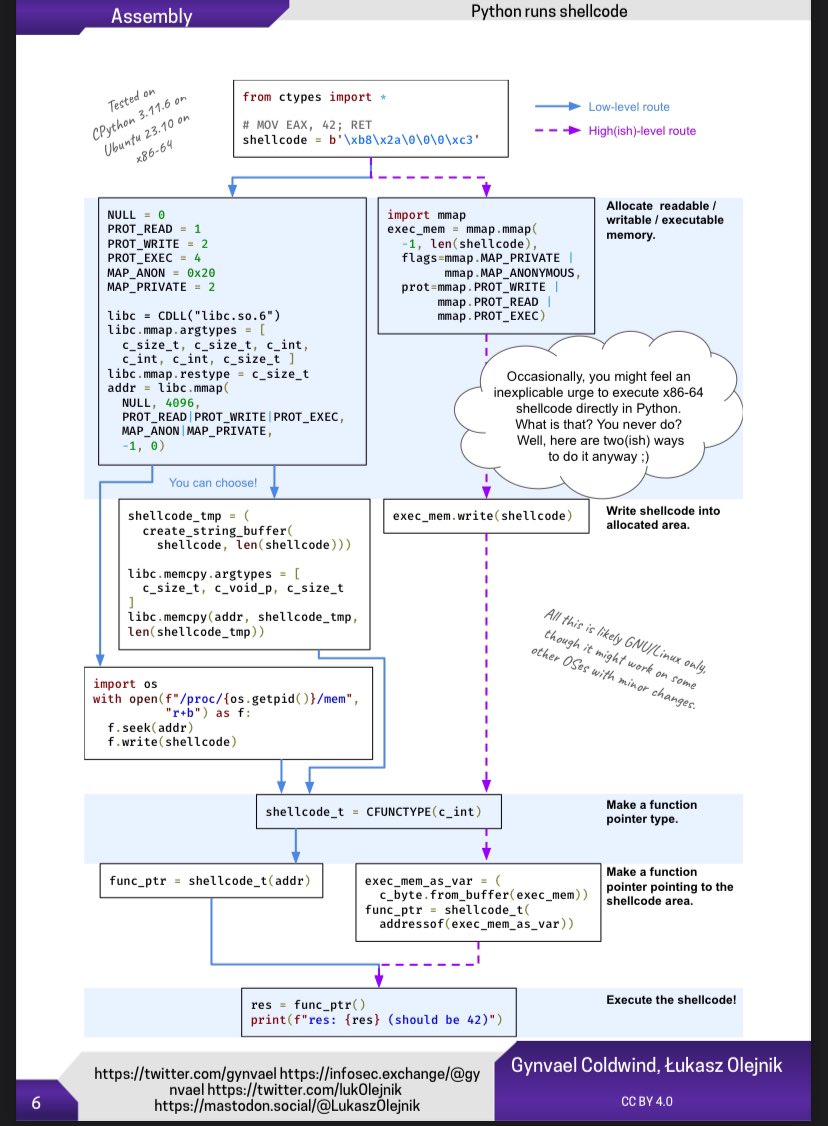Click the "from ctypes import *" code line

pyautogui.click(x=314, y=97)
